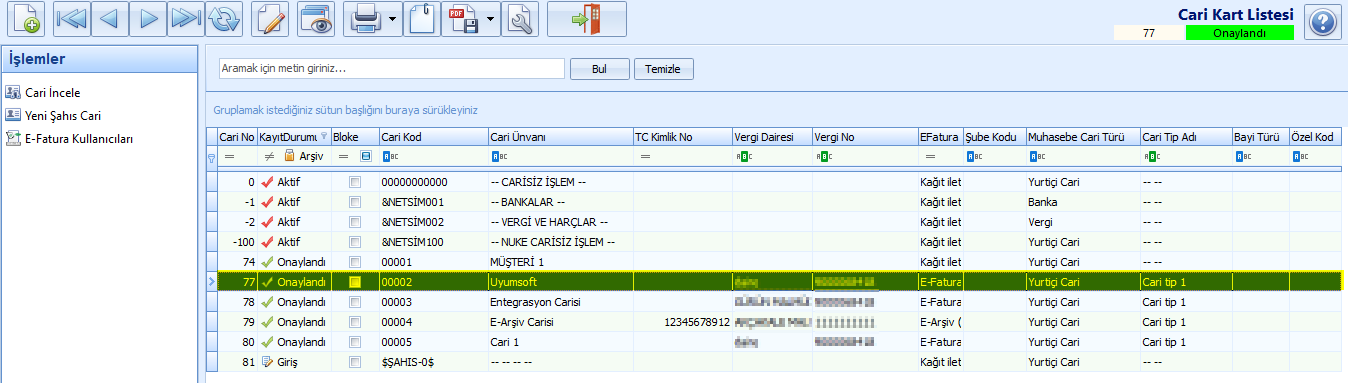The width and height of the screenshot is (1348, 383).
Task: Click the Temizle clear button
Action: [663, 69]
